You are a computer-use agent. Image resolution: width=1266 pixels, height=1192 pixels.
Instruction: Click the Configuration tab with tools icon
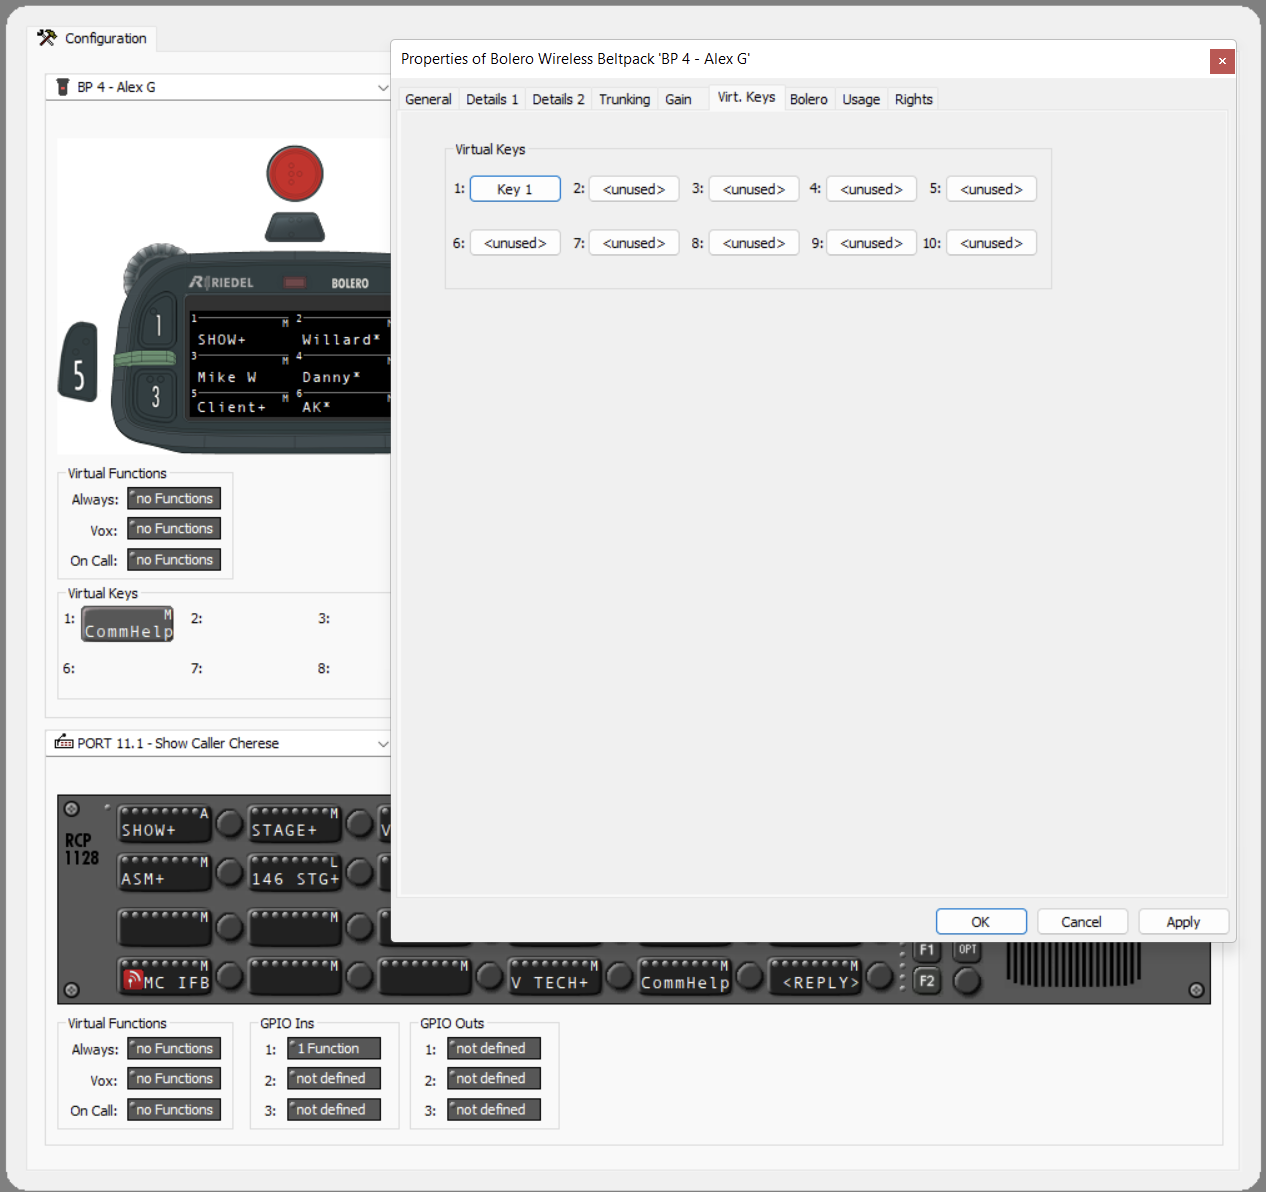92,38
